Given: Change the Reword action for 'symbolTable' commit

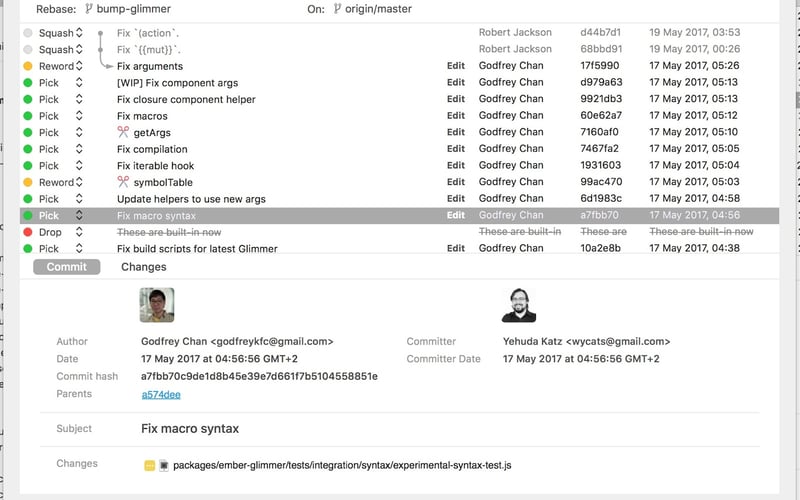Looking at the screenshot, I should pos(79,182).
